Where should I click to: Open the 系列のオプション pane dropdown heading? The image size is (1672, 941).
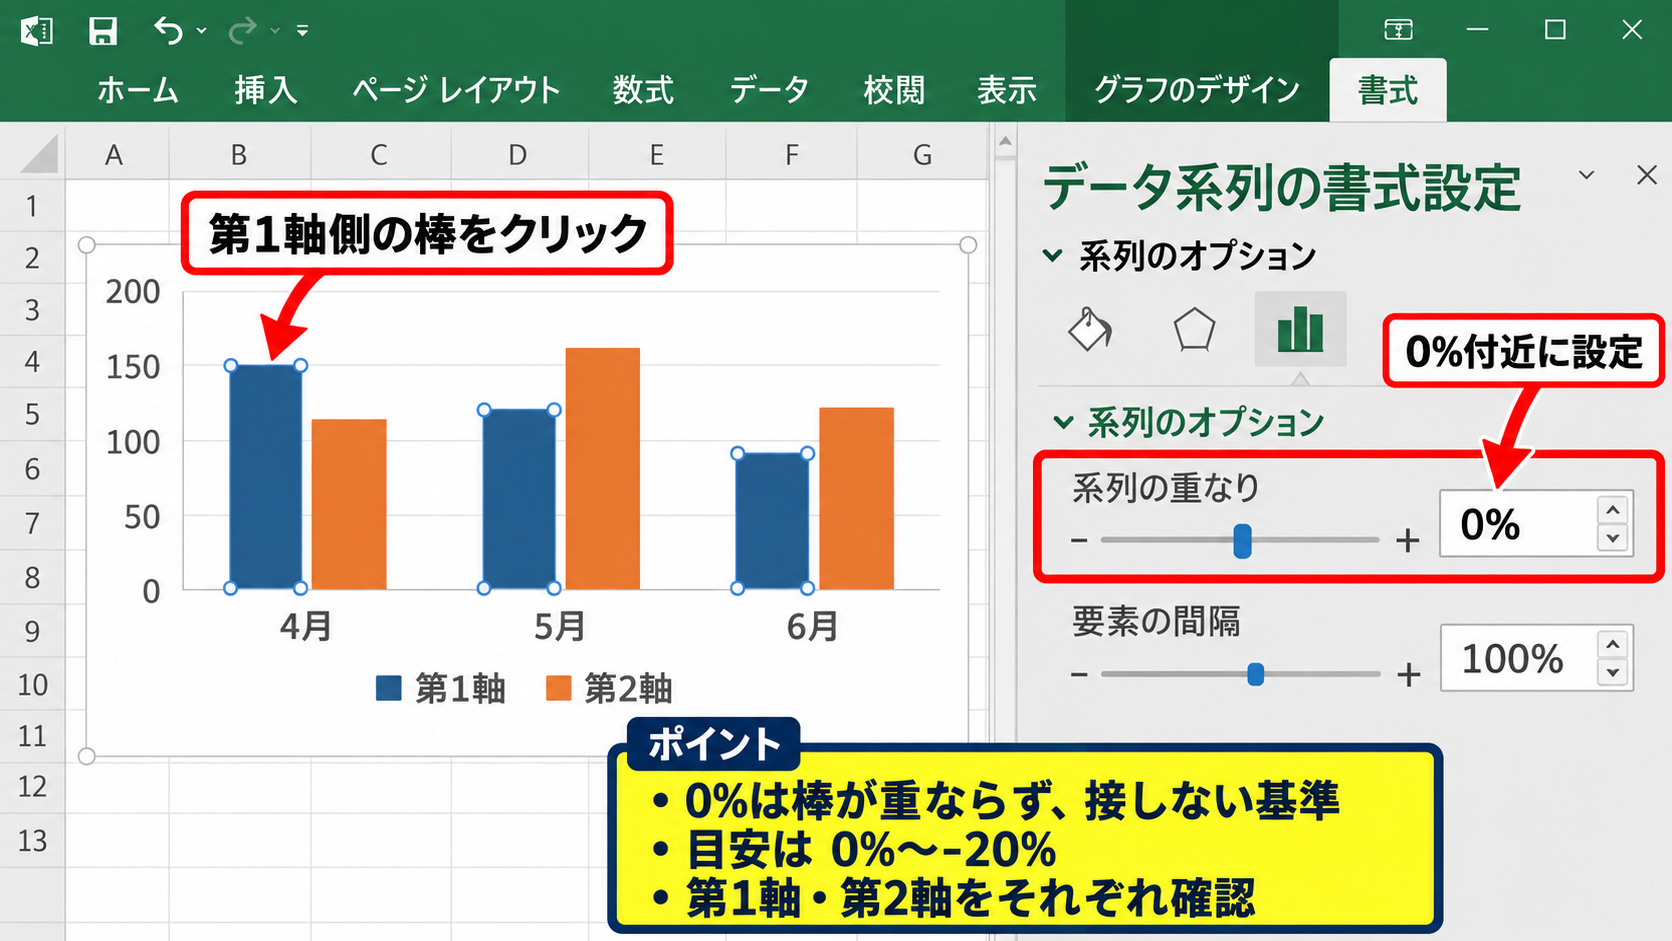click(1180, 256)
